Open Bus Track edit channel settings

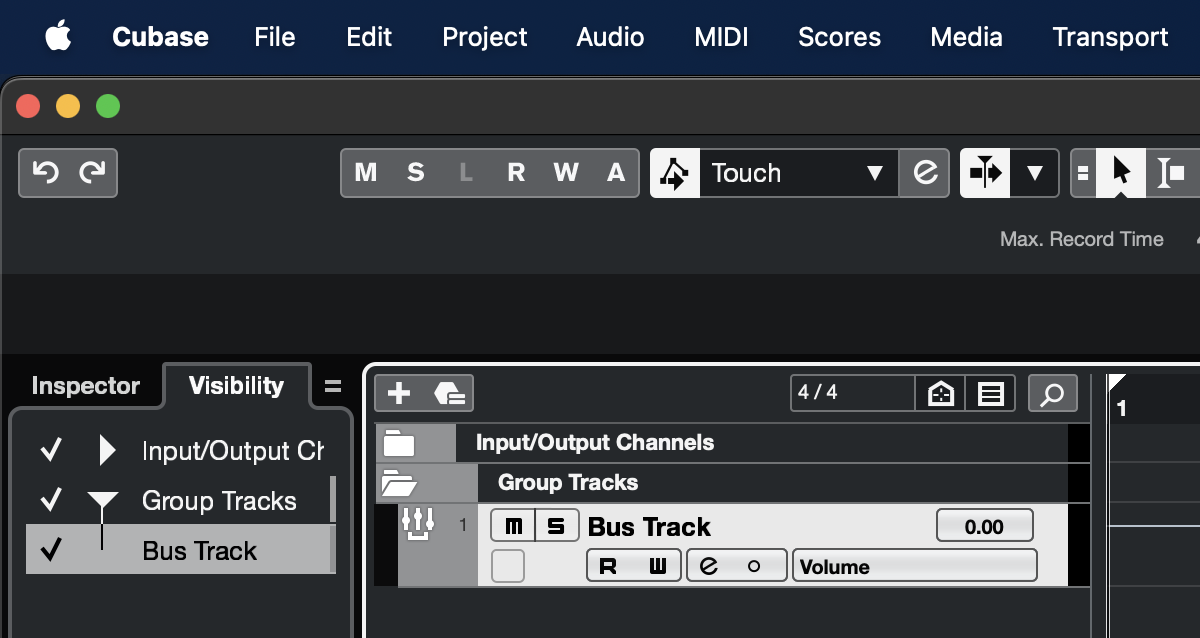[x=709, y=566]
